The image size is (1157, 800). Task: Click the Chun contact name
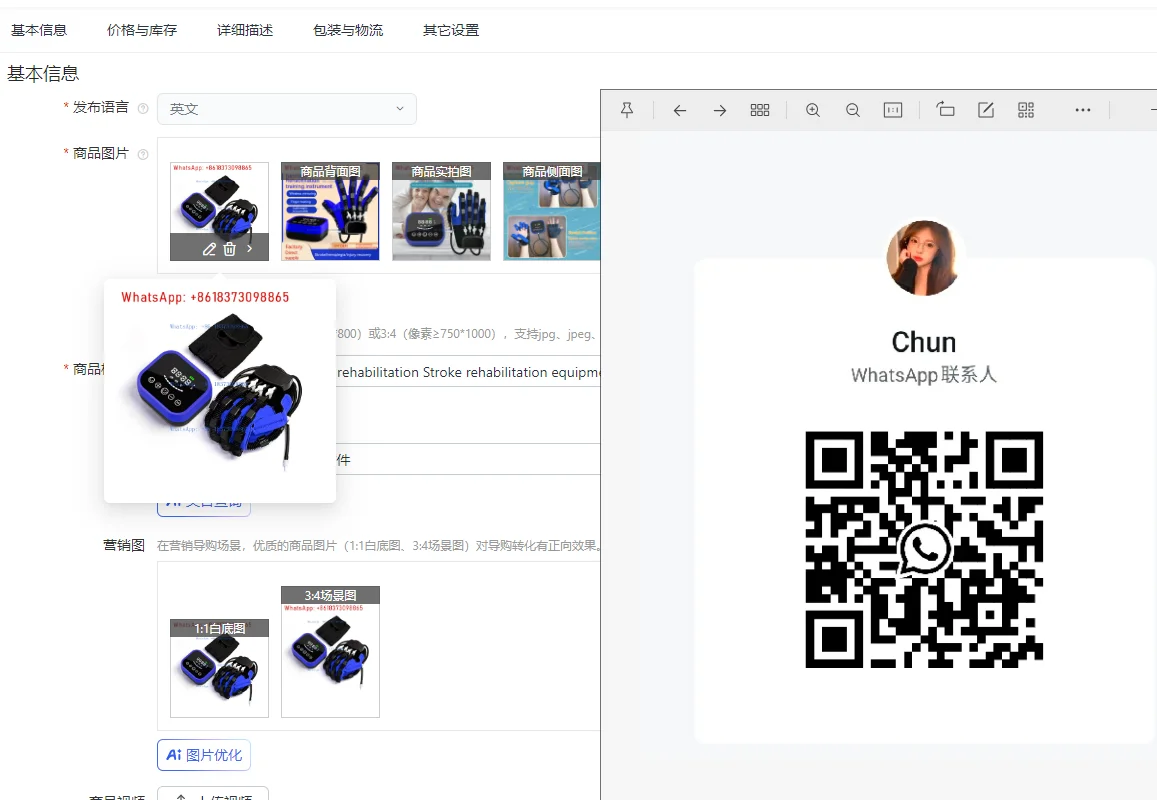924,342
